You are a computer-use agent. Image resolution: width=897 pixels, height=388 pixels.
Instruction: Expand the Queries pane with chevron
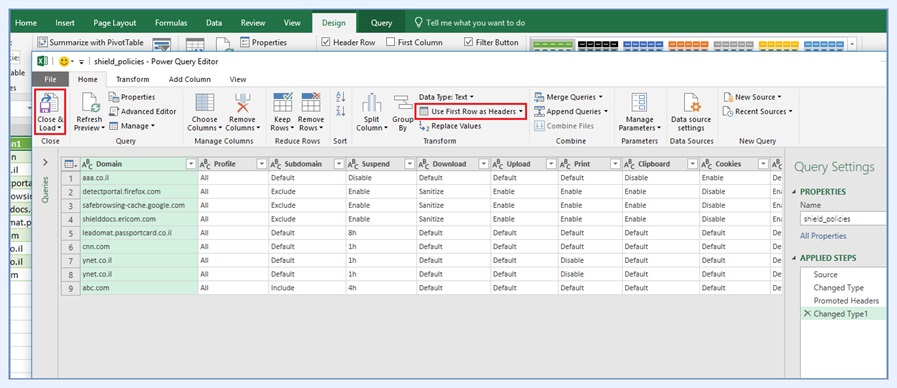[46, 163]
